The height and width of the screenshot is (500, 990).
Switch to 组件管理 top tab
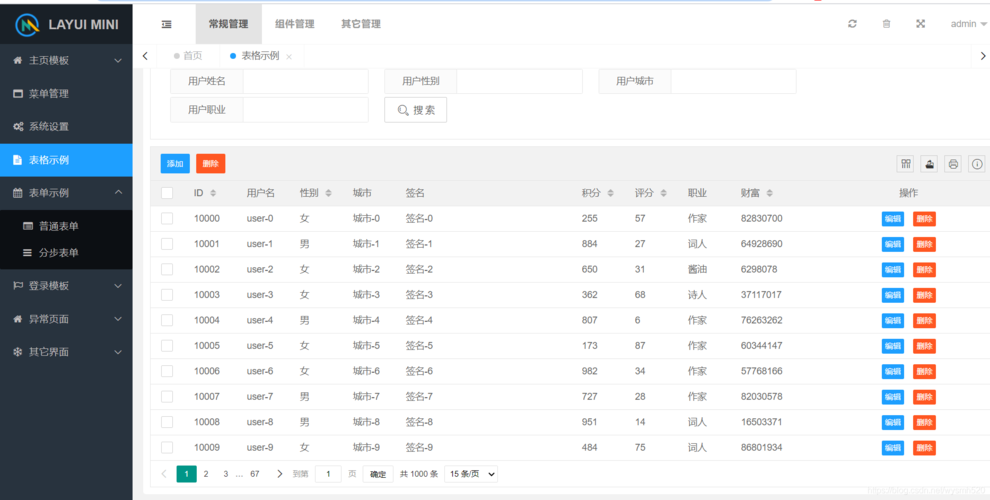295,24
